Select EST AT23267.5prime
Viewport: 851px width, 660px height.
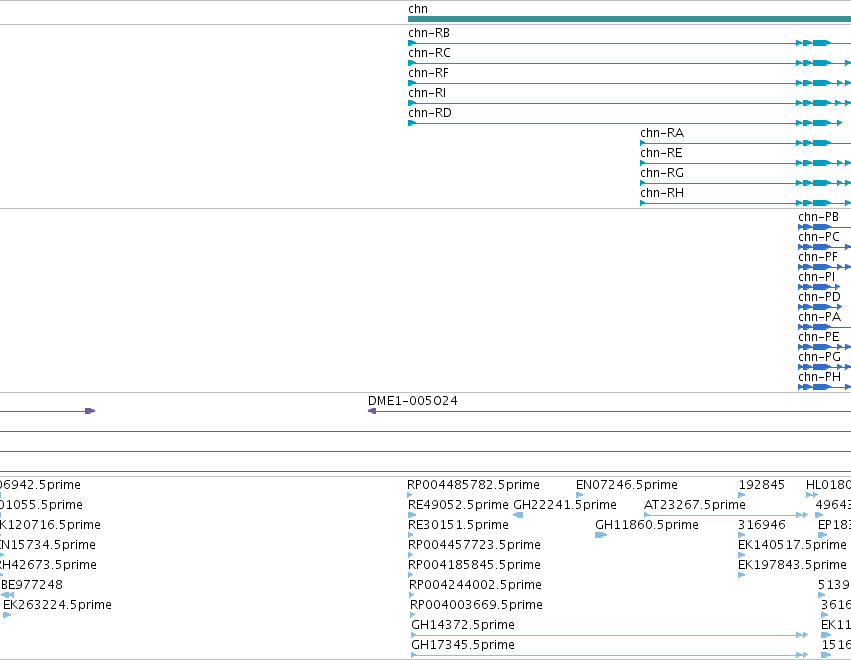[695, 505]
